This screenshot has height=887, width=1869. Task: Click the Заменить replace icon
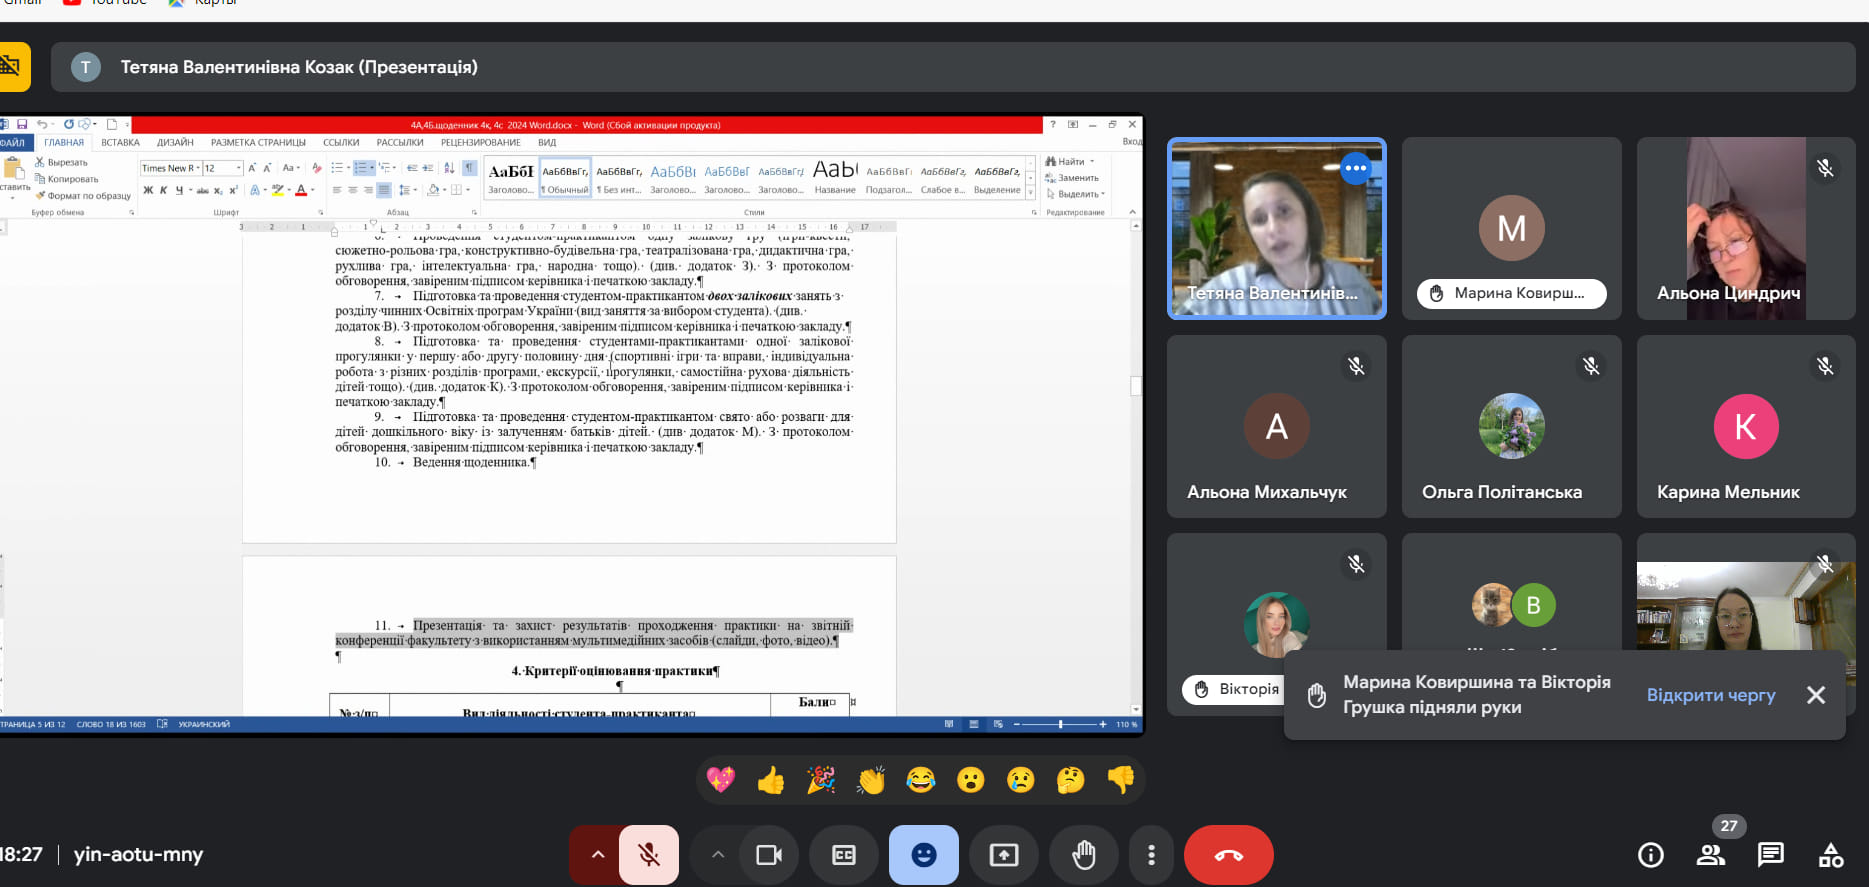click(1072, 178)
